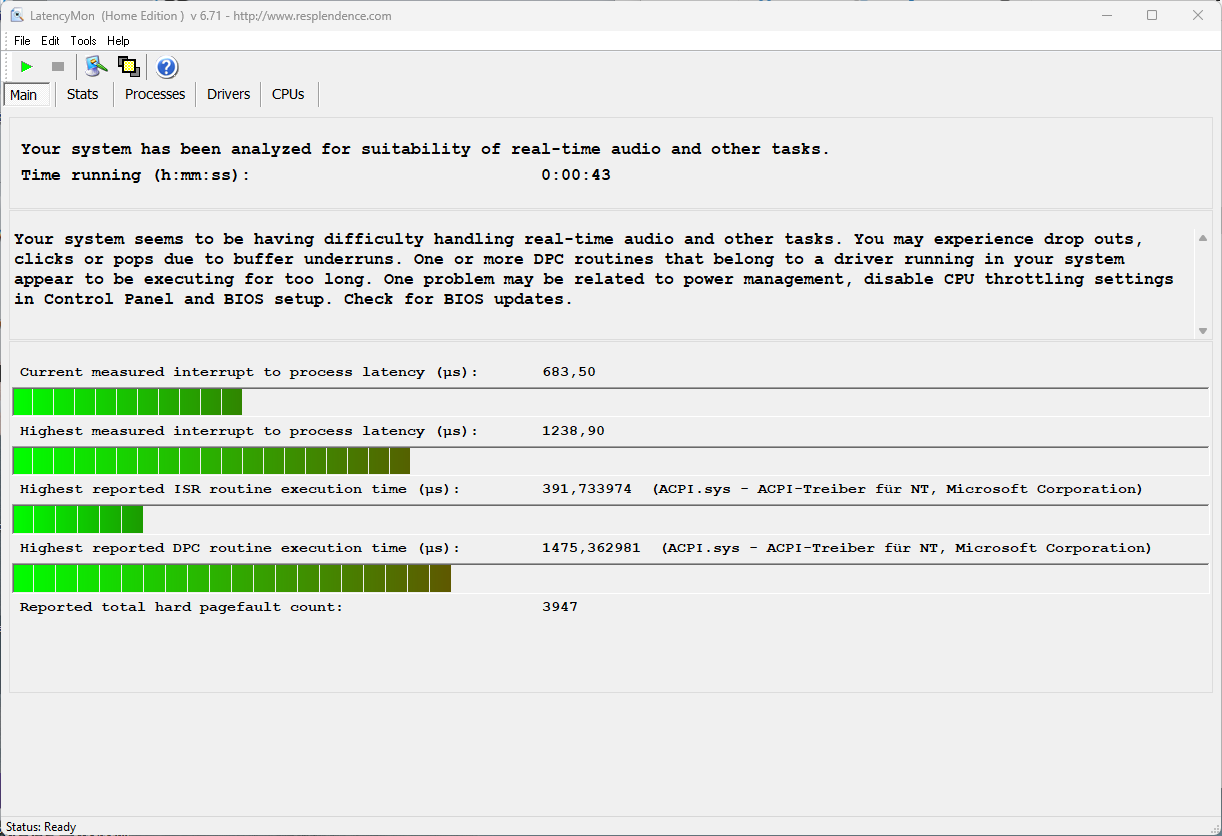1222x836 pixels.
Task: Close the LatencyMon window
Action: (1198, 16)
